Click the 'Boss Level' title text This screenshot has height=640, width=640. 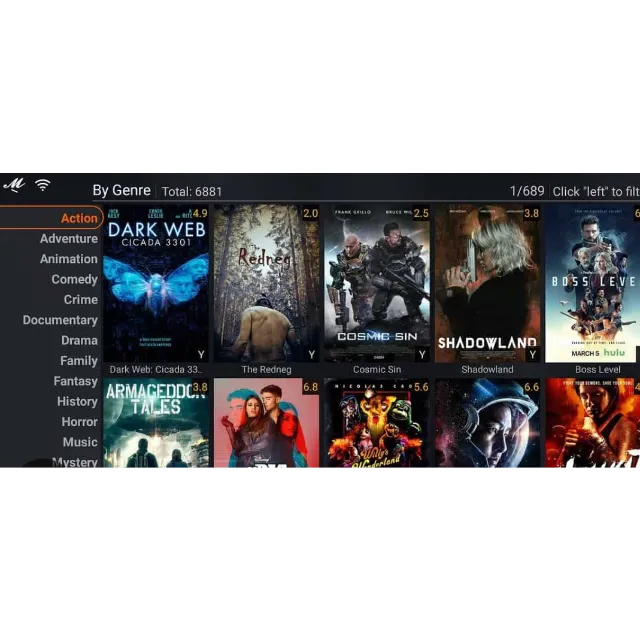(x=598, y=370)
